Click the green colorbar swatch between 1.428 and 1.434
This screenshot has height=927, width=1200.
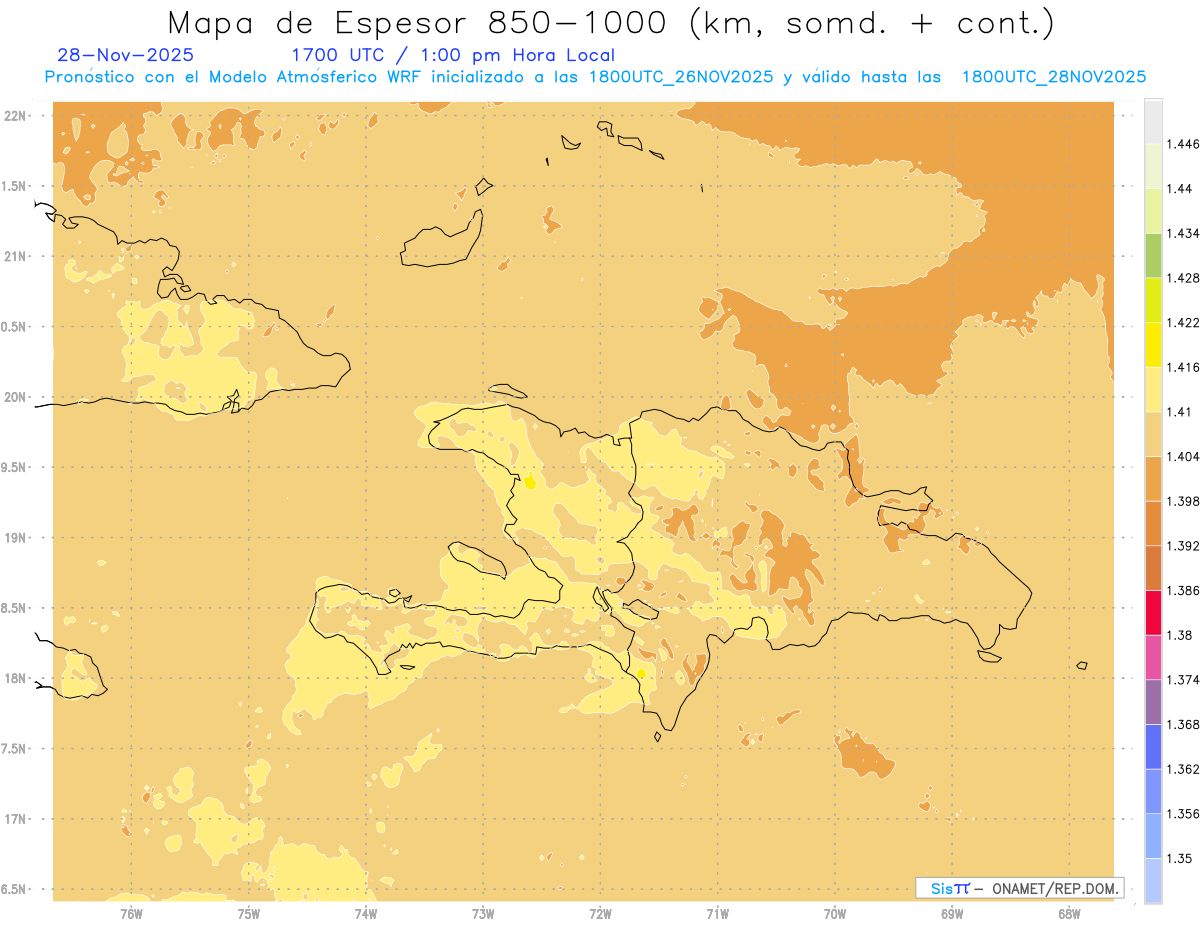point(1153,255)
